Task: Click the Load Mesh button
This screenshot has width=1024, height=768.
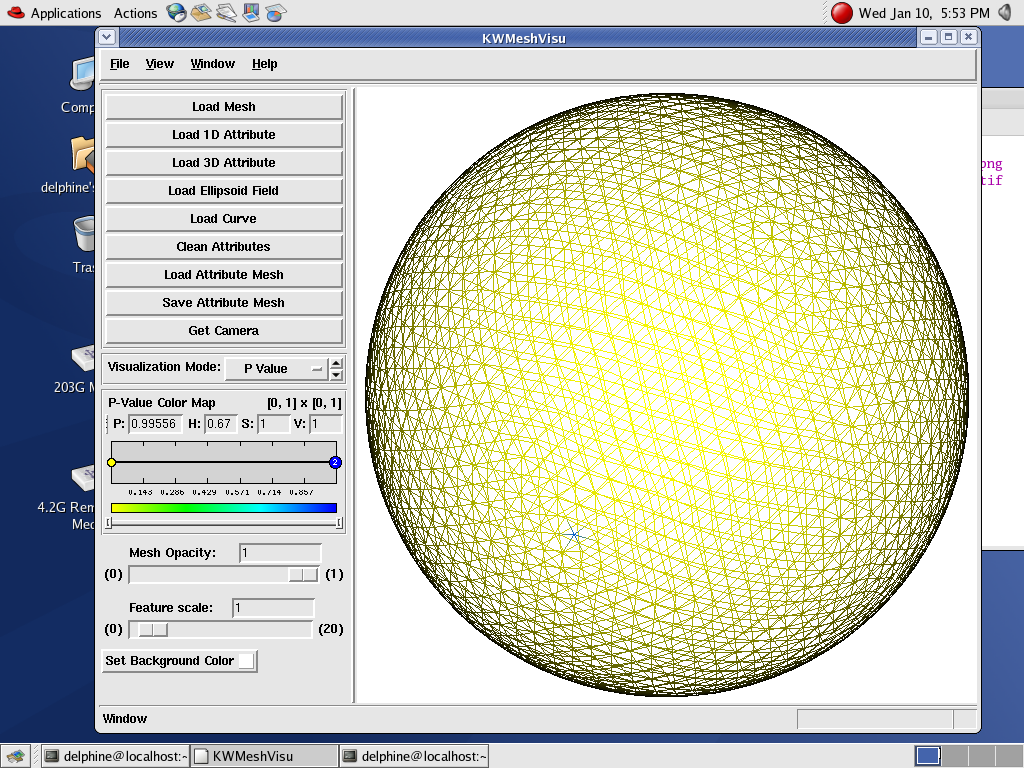Action: 224,107
